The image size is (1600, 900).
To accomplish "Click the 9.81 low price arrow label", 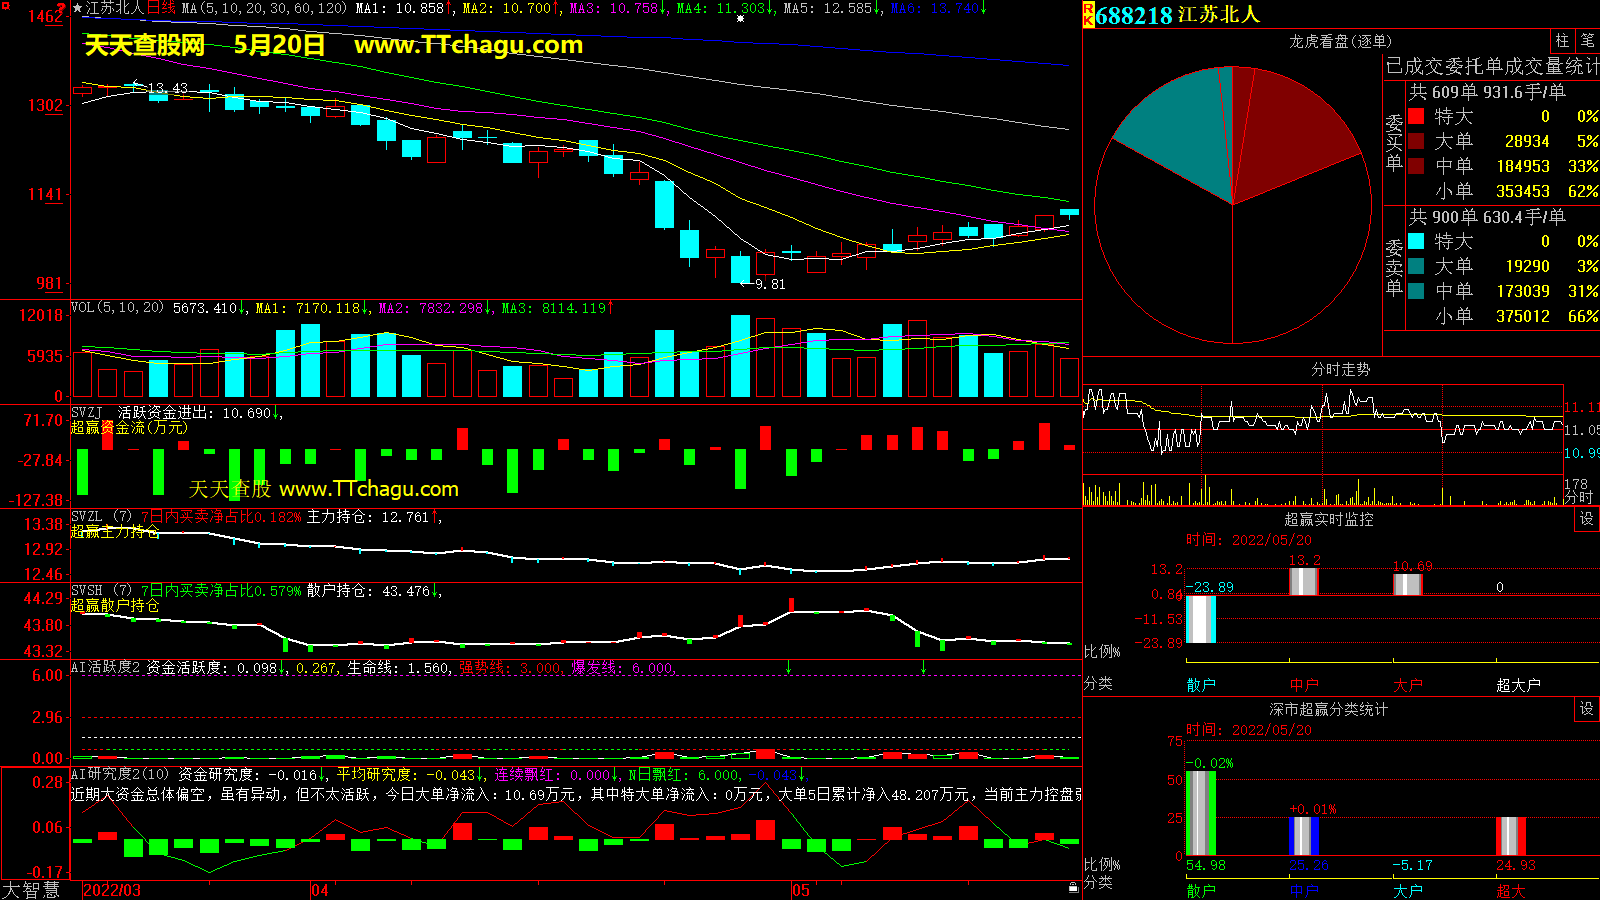I will pyautogui.click(x=764, y=284).
